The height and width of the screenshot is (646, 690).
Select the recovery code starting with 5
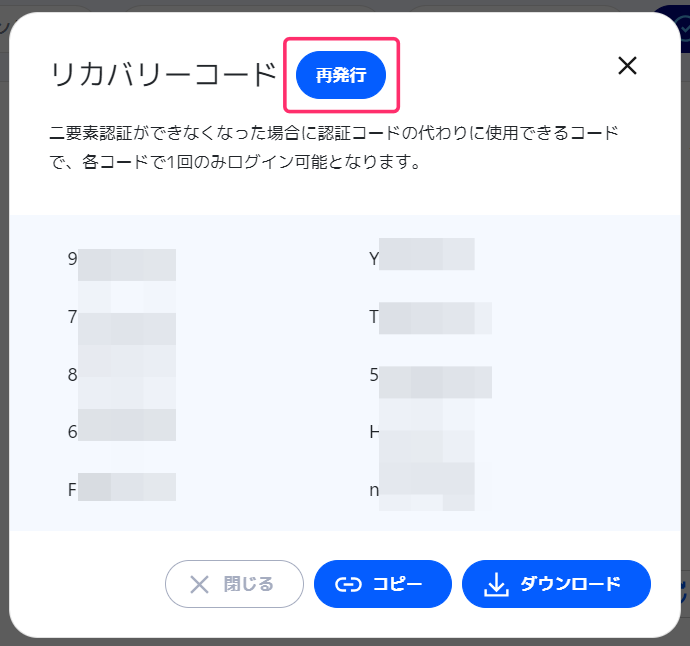pyautogui.click(x=429, y=377)
